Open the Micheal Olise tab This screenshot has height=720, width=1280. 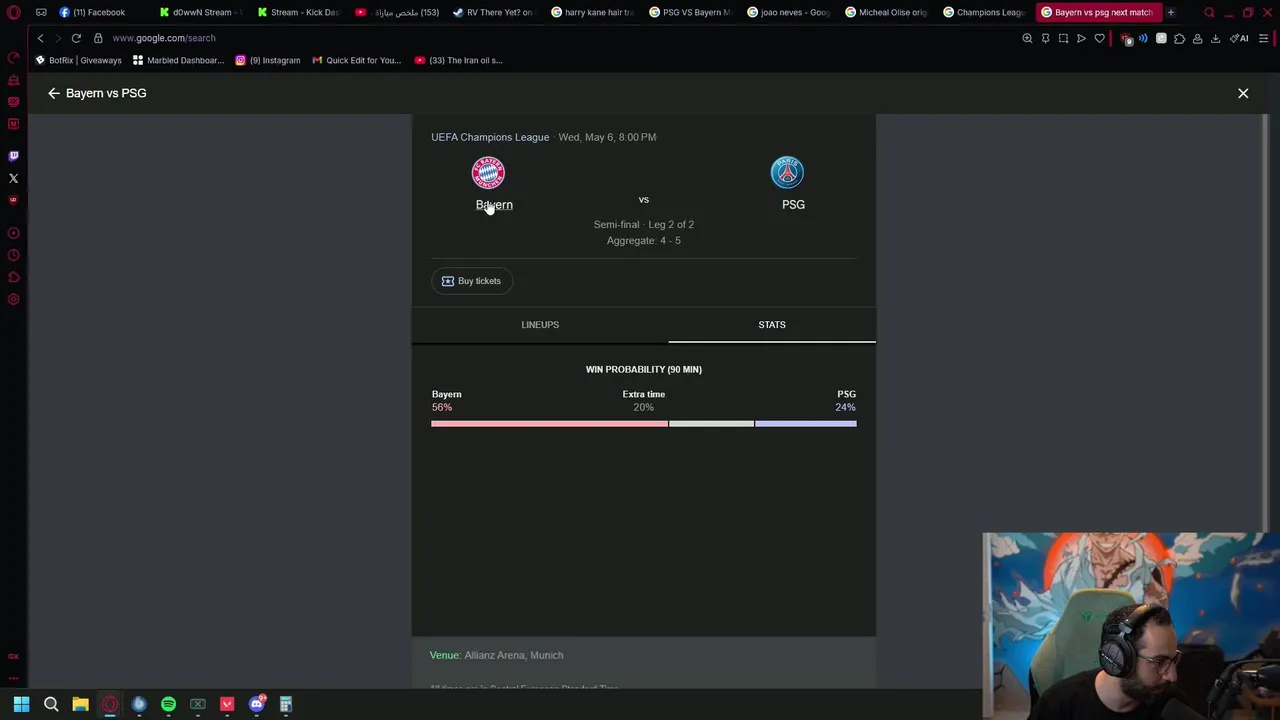tap(887, 12)
